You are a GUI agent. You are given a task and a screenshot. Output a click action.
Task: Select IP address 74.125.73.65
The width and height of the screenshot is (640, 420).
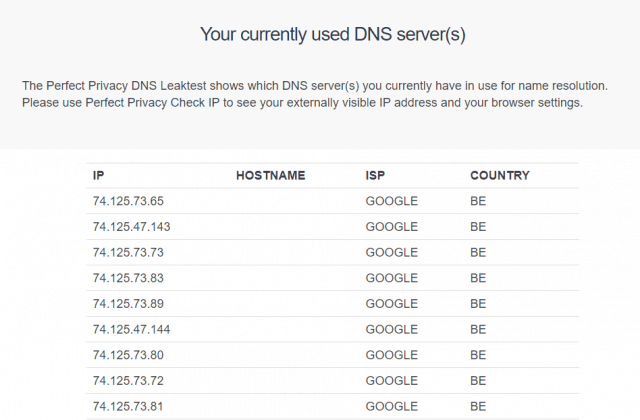pyautogui.click(x=128, y=201)
